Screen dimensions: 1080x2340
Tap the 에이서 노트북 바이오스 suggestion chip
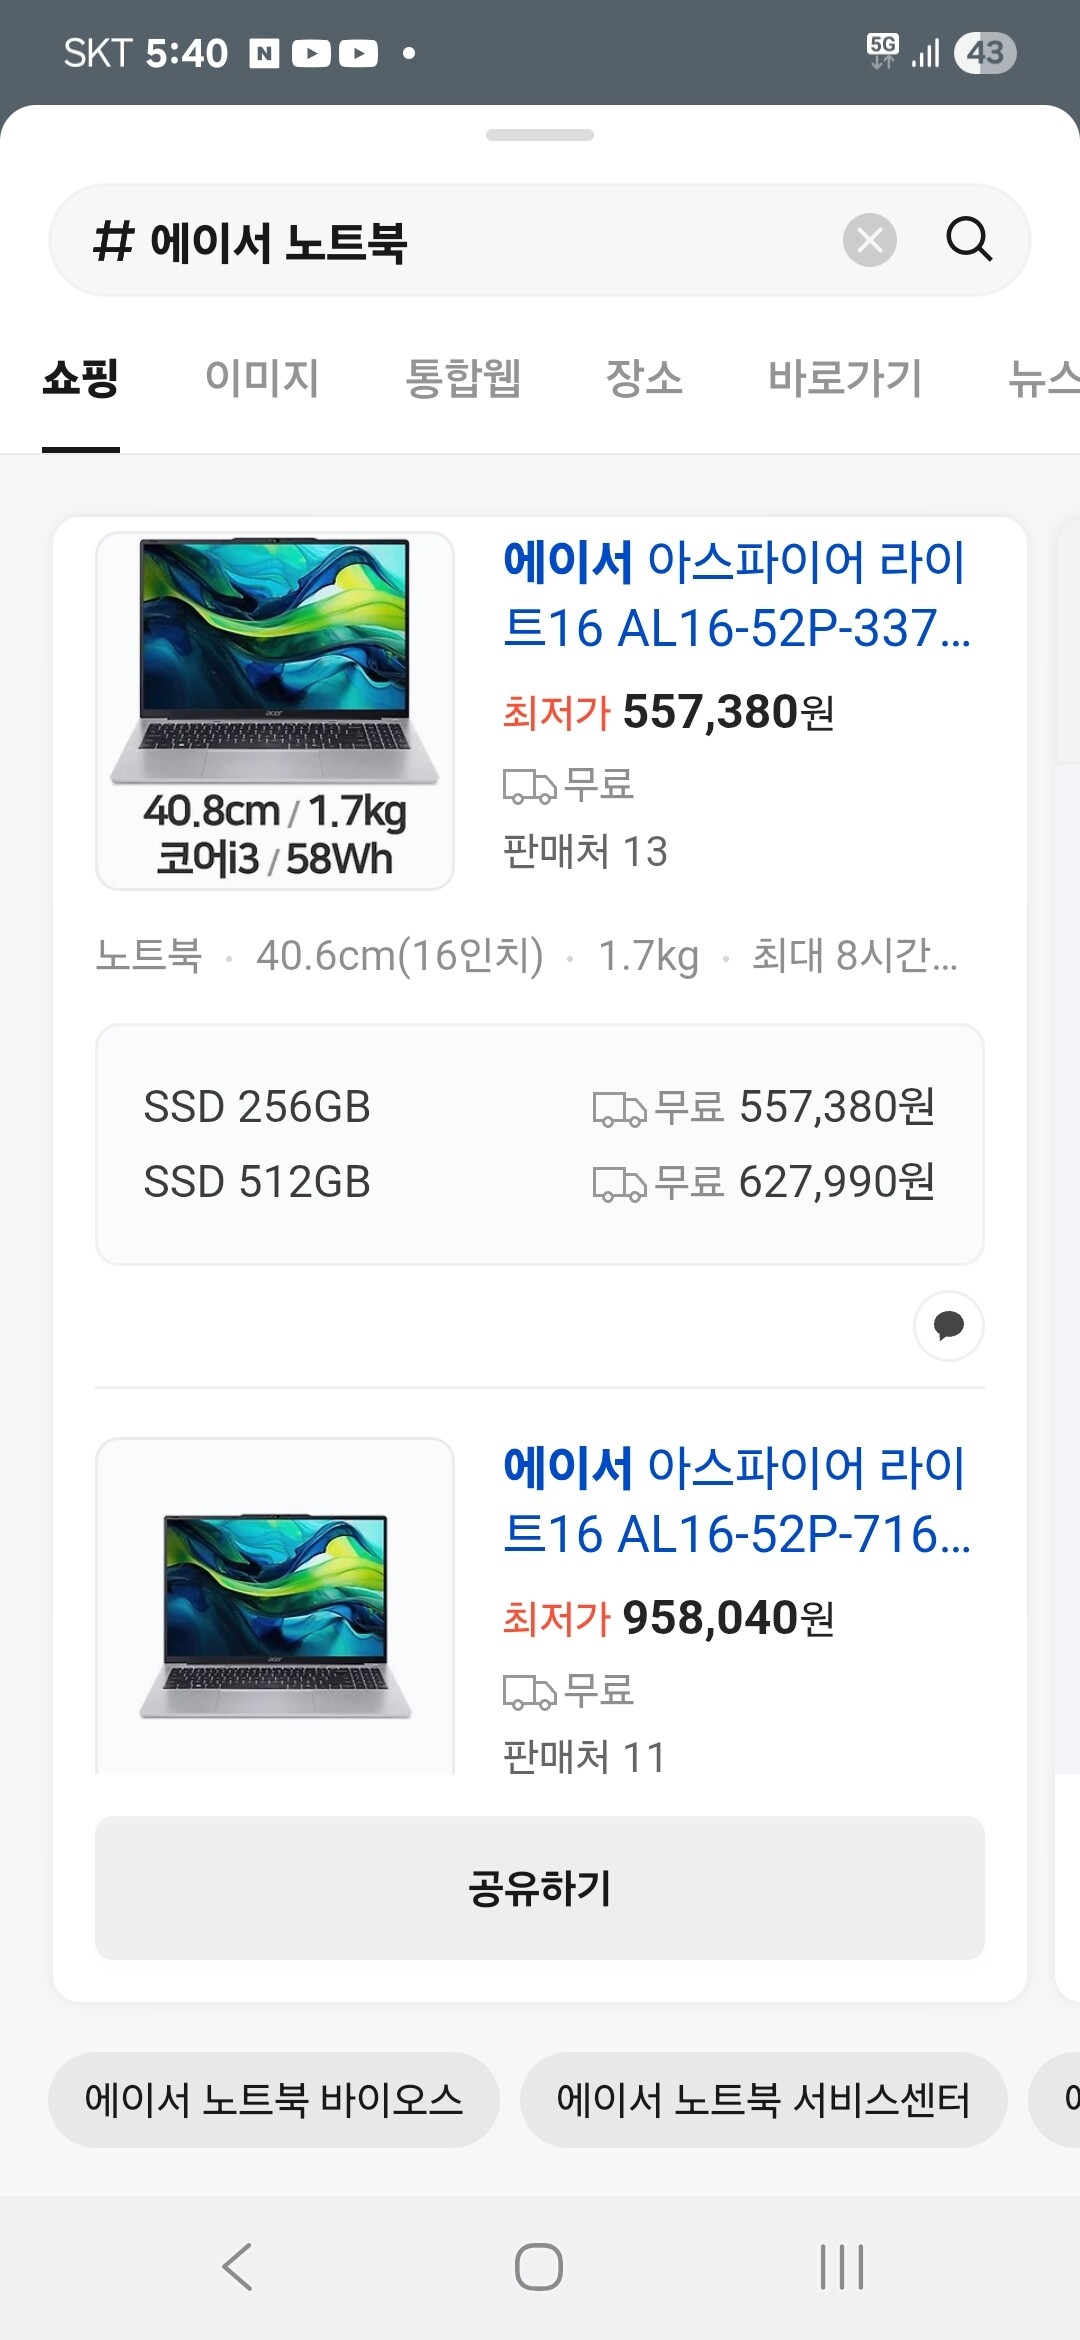pos(273,2099)
